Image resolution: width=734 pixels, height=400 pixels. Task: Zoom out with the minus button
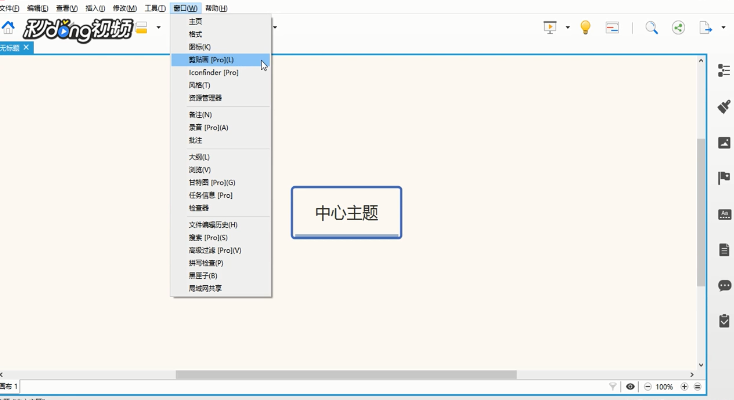pos(647,386)
